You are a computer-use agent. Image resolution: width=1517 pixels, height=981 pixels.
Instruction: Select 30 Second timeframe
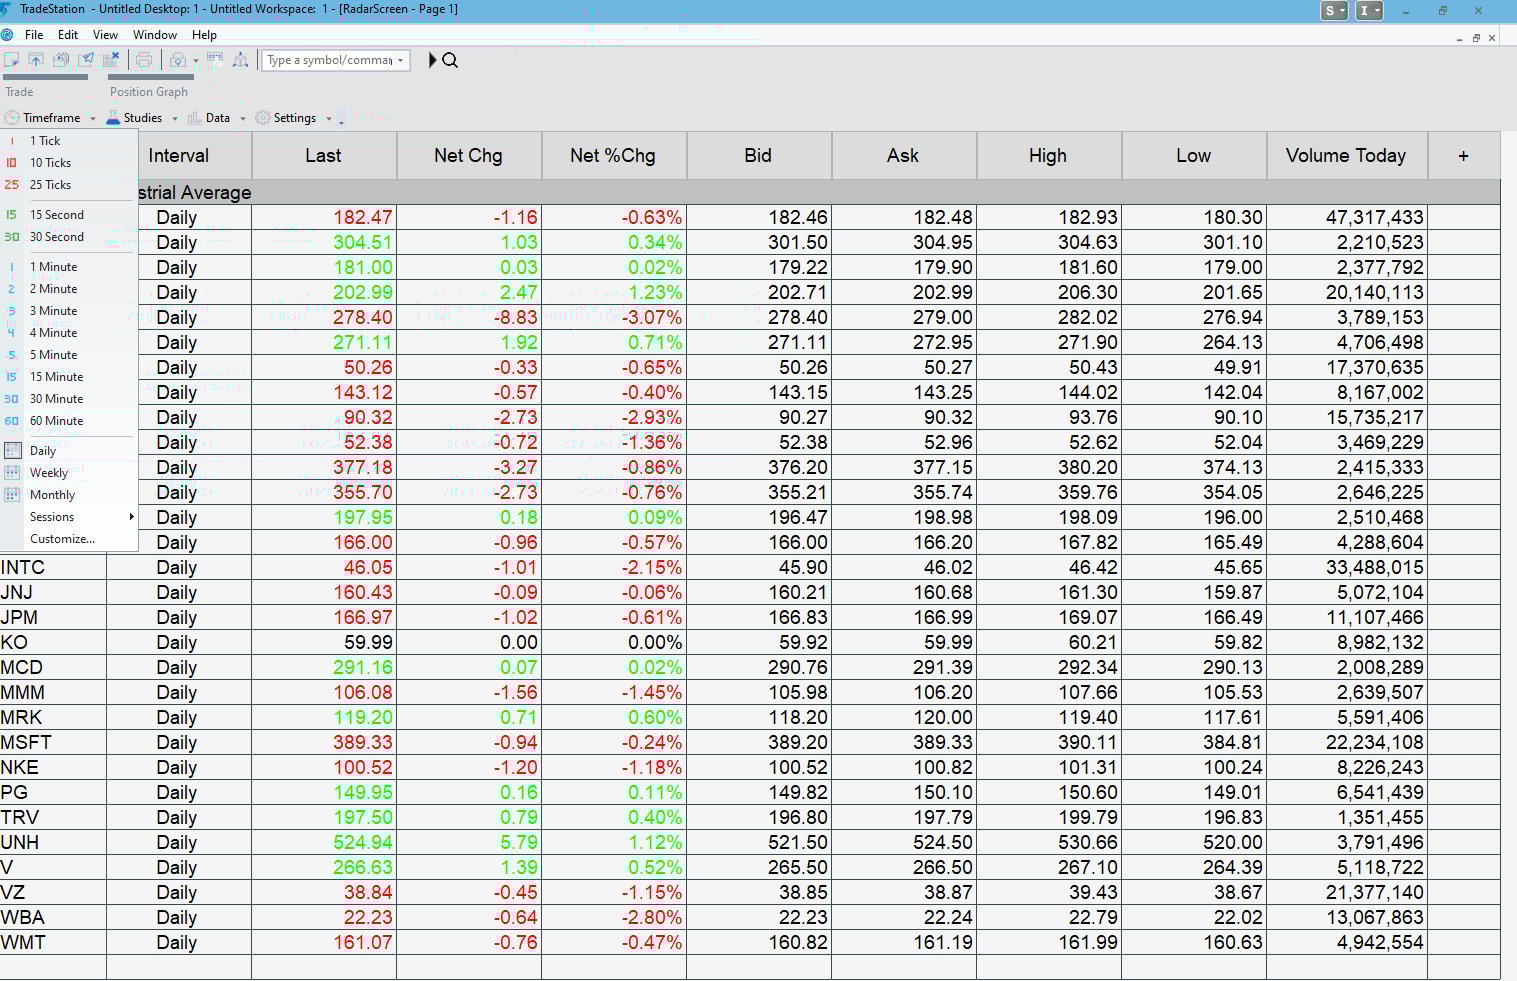67,237
